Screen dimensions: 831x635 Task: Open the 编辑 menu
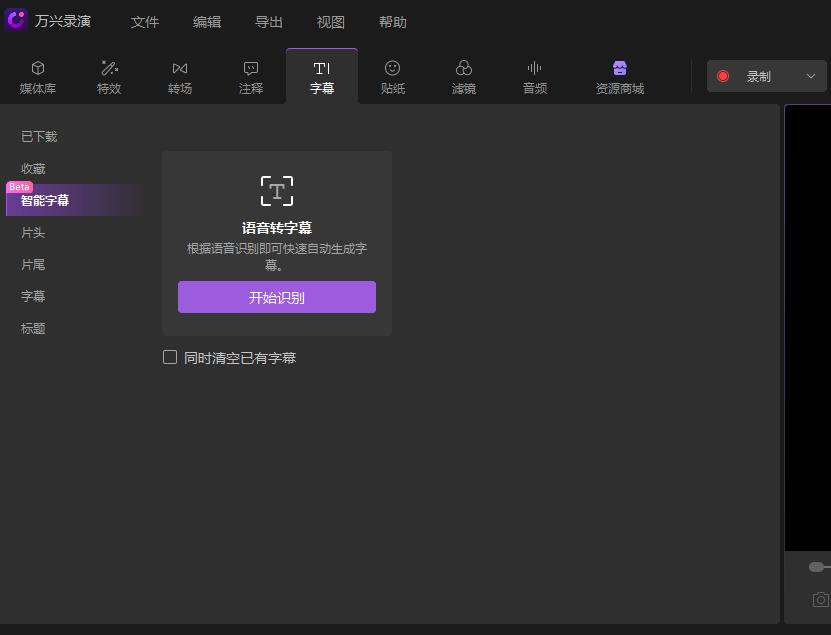tap(207, 22)
